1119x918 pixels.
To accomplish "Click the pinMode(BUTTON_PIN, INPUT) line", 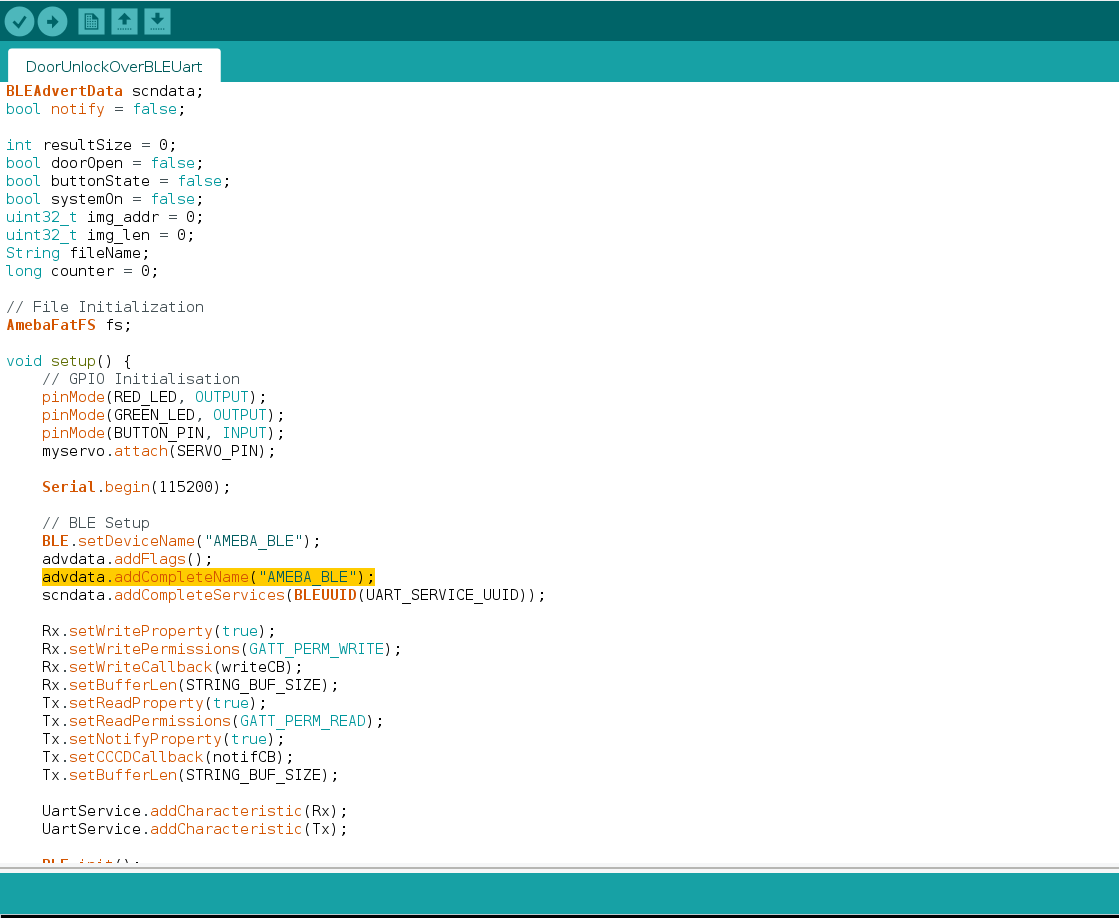I will pos(163,433).
